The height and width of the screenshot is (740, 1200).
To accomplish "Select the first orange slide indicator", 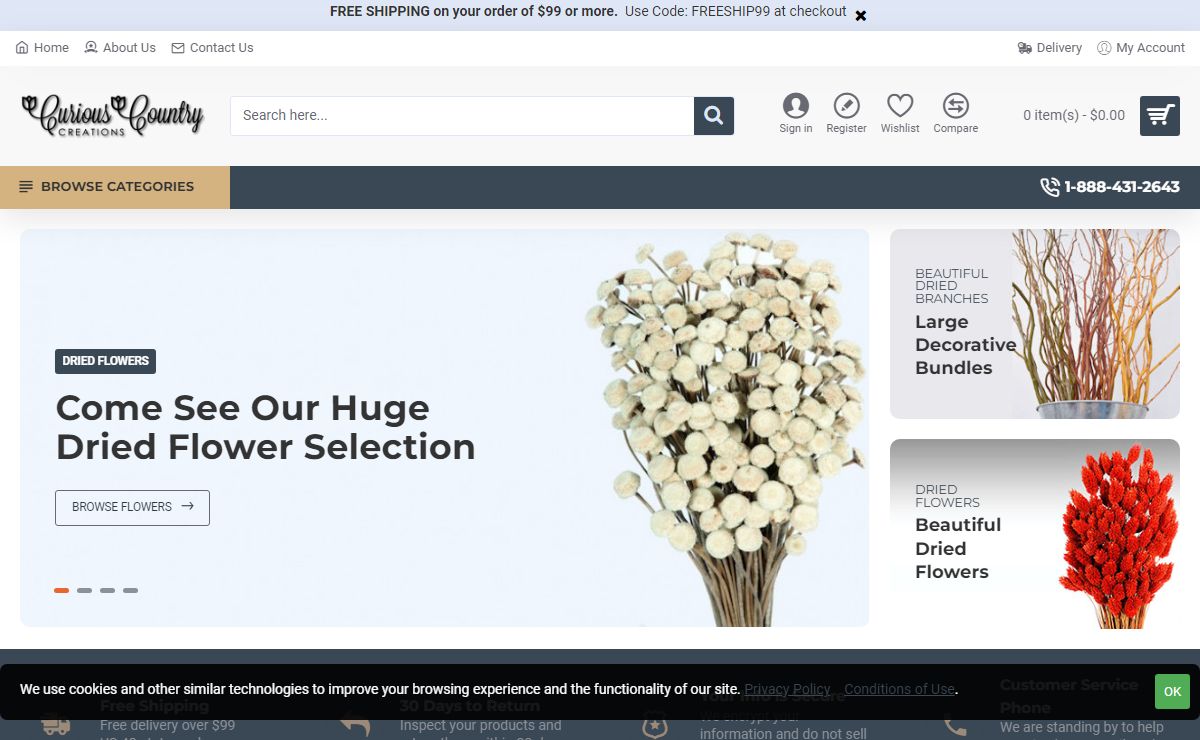I will (x=61, y=590).
